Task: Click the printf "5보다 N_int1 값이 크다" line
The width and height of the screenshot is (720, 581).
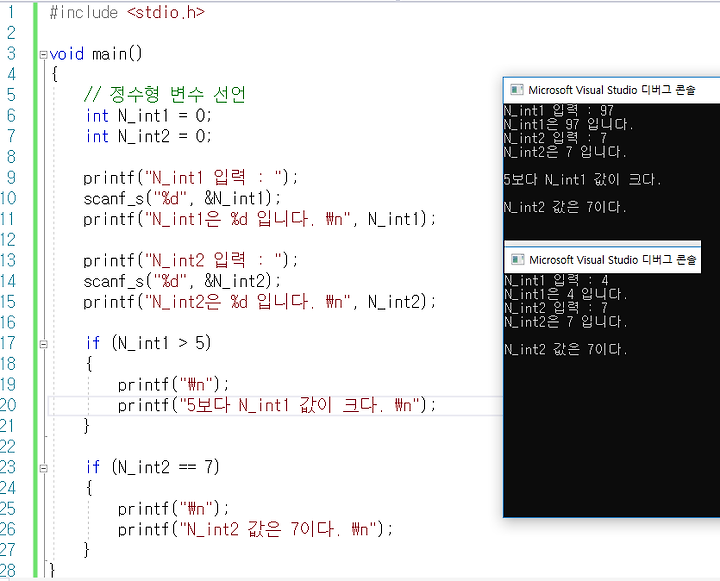Action: (x=277, y=406)
